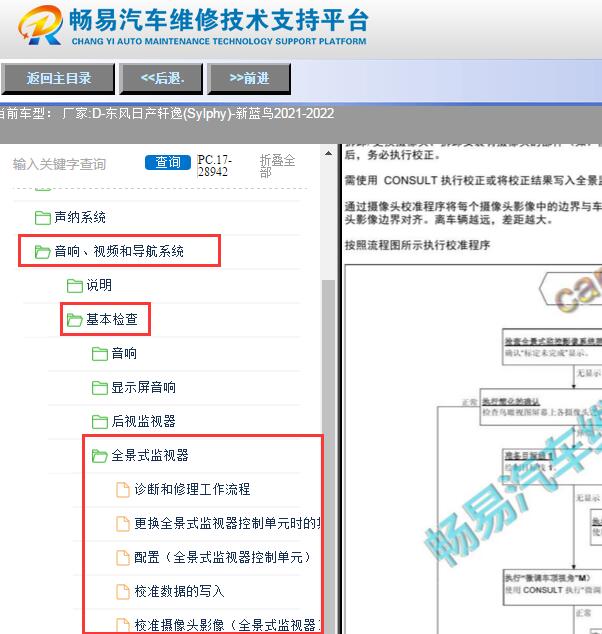Click the document icon beside 校准摄像头影像
The height and width of the screenshot is (634, 602).
tap(123, 625)
